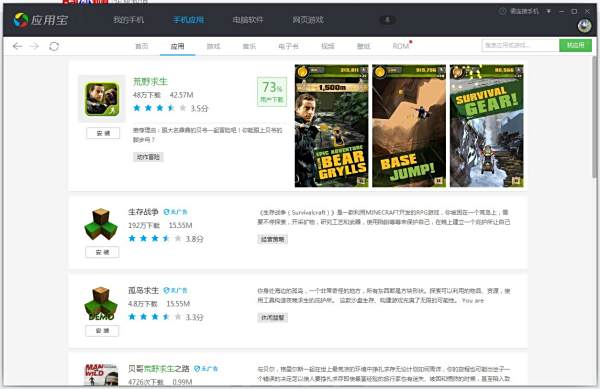Click the 经营策略 category tag
The height and width of the screenshot is (389, 600).
coord(272,239)
